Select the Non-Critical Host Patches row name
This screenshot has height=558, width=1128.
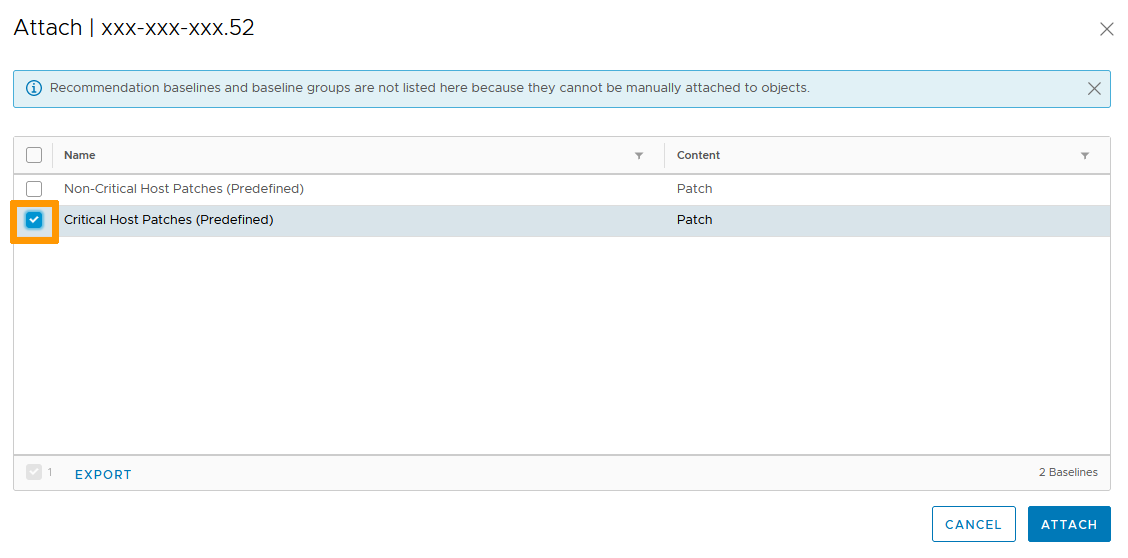tap(183, 189)
